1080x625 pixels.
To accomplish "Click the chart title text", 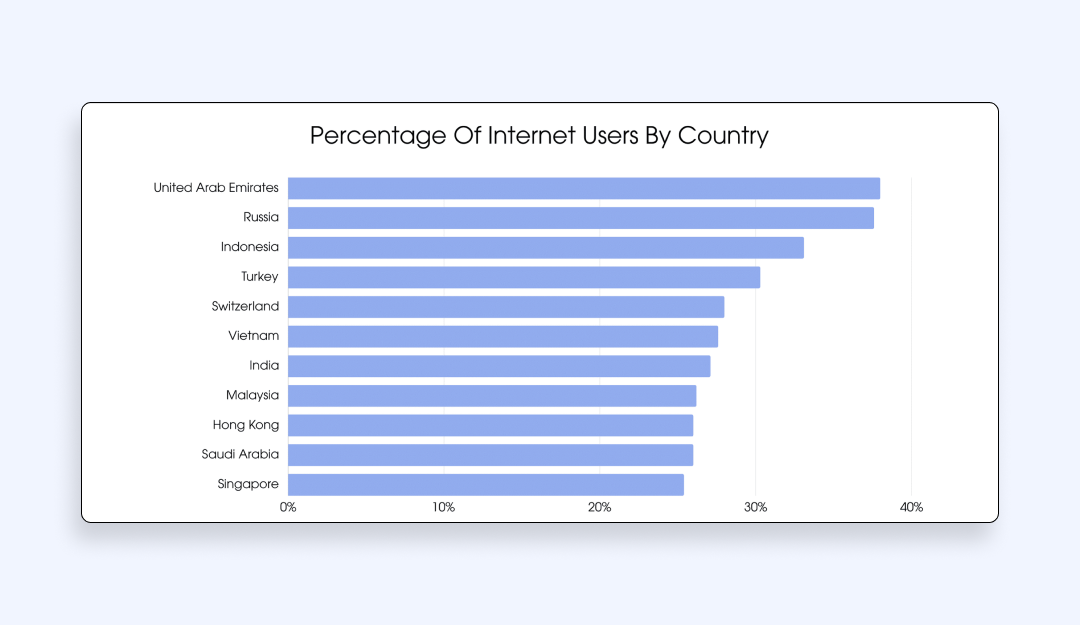I will coord(539,136).
